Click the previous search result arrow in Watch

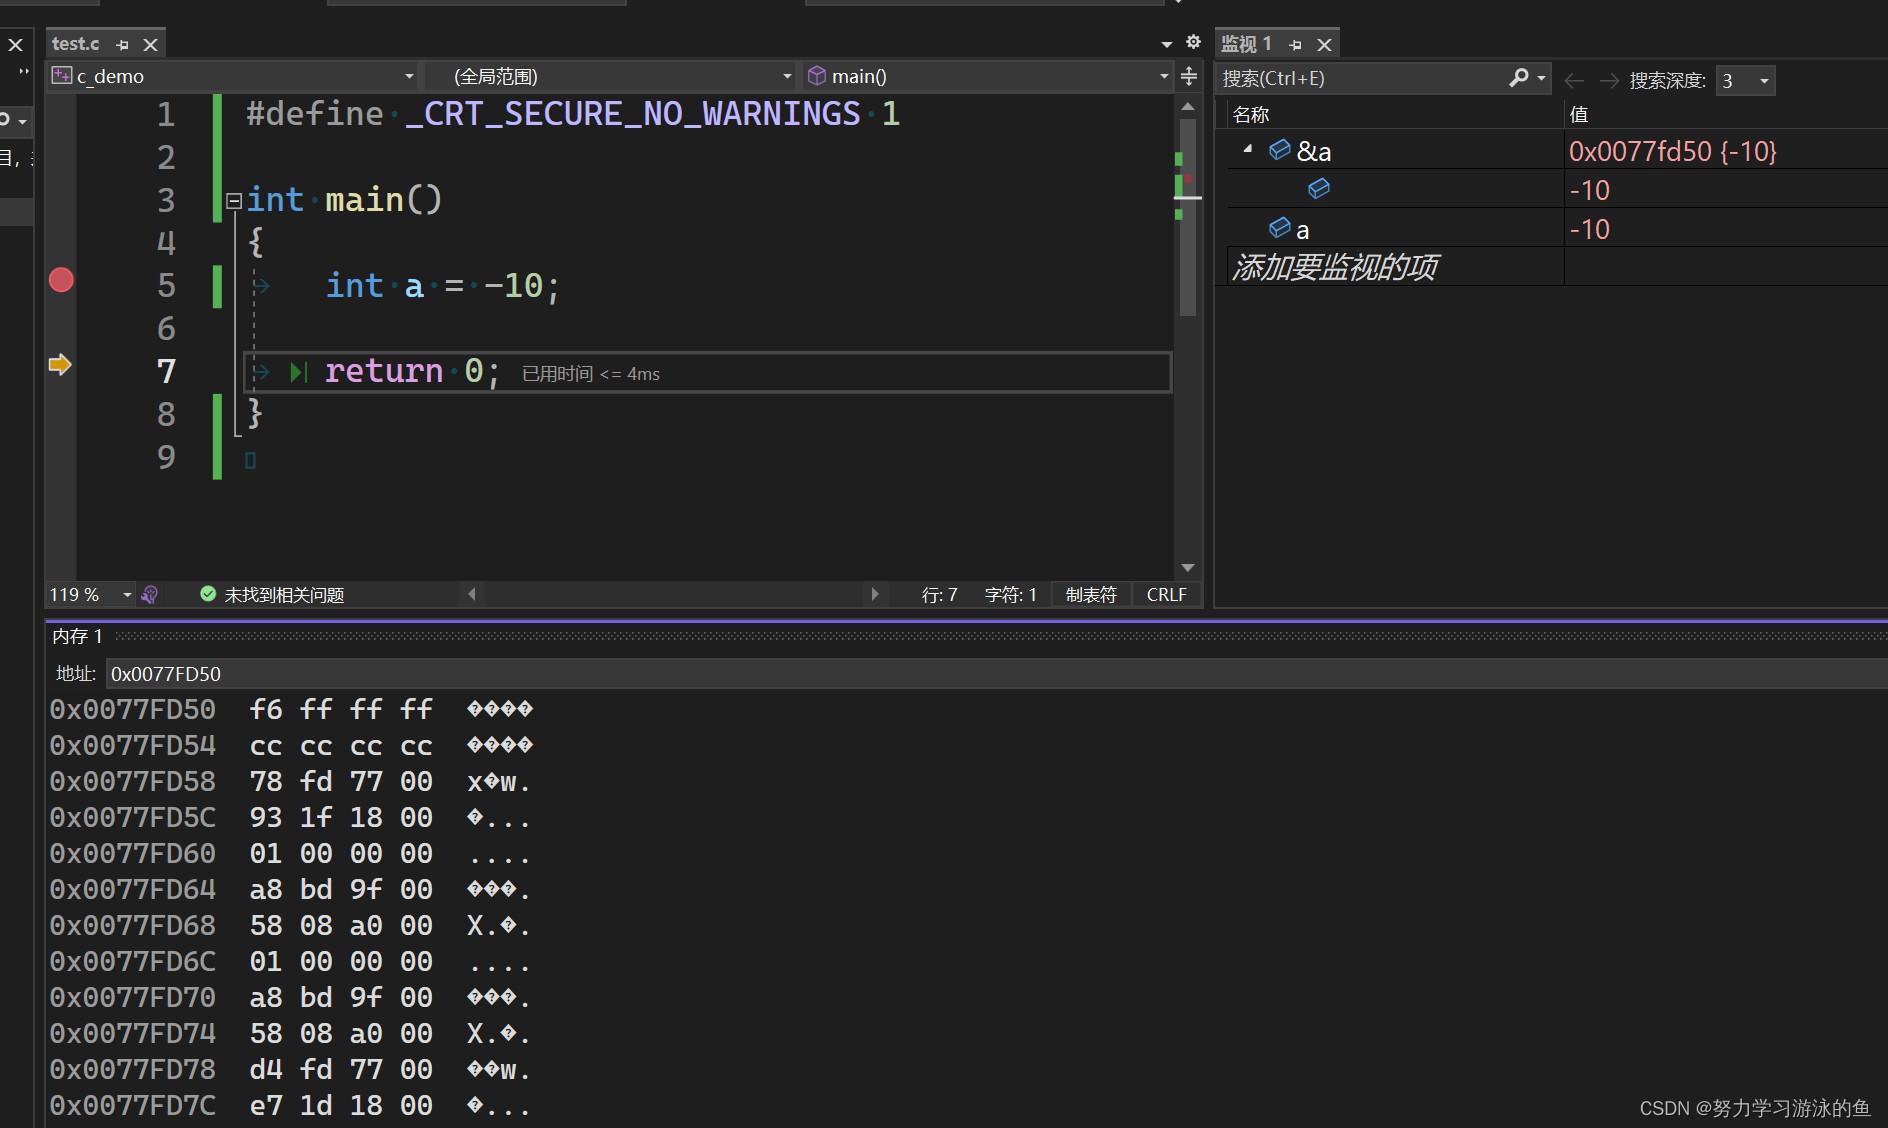pyautogui.click(x=1574, y=80)
